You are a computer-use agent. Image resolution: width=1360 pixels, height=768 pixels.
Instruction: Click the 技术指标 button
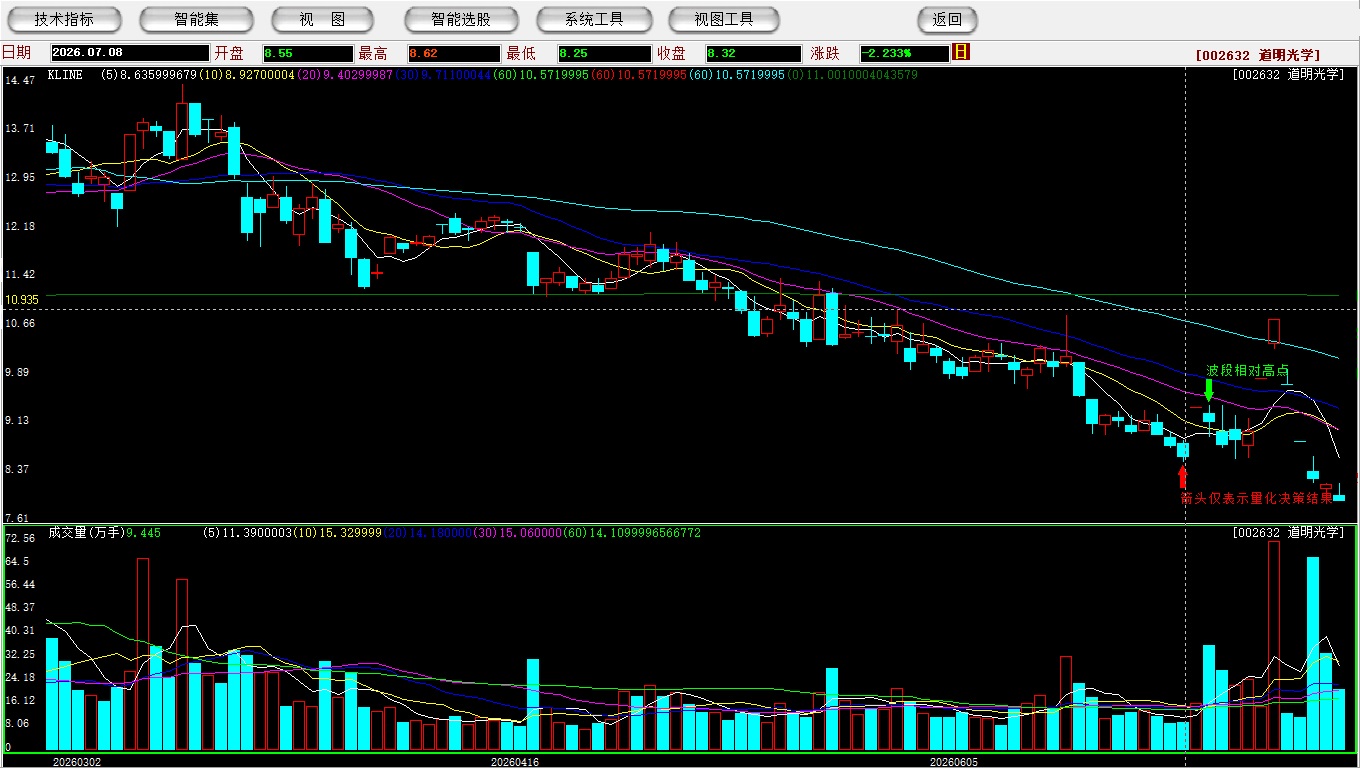(x=64, y=19)
